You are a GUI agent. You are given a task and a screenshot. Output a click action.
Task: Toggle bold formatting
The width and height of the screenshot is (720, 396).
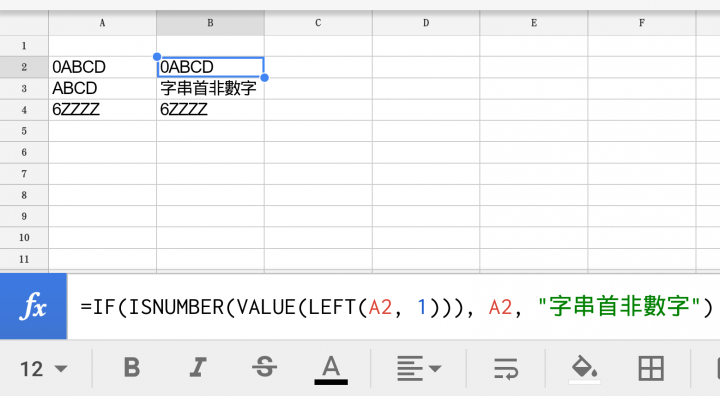132,368
